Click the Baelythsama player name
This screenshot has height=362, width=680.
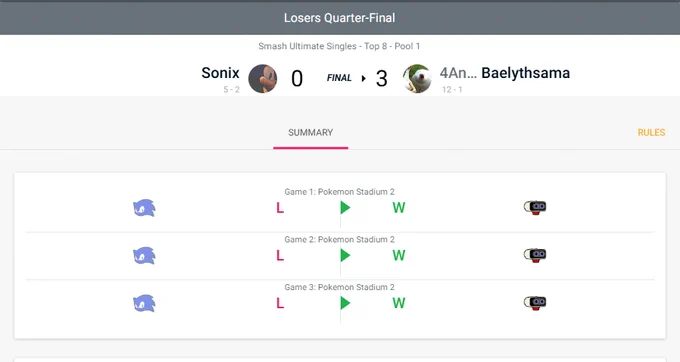tap(526, 73)
